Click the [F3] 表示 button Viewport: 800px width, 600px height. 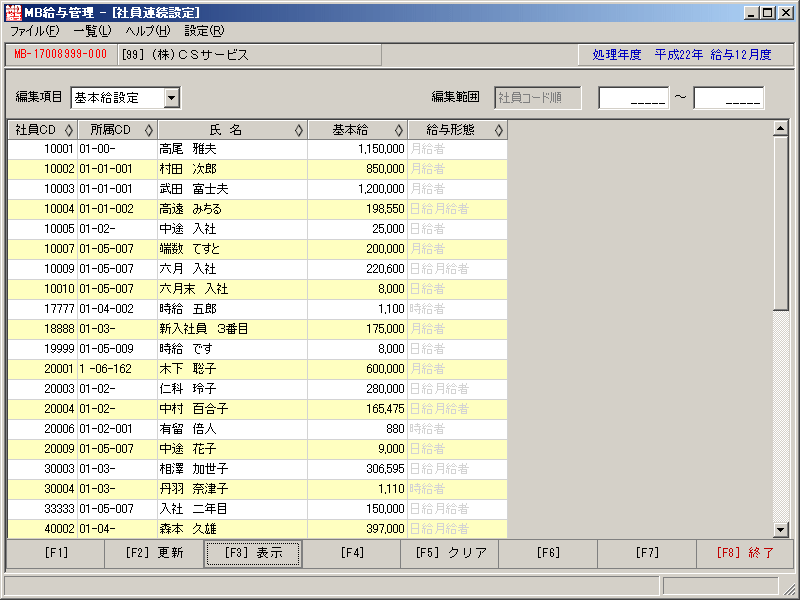(253, 553)
